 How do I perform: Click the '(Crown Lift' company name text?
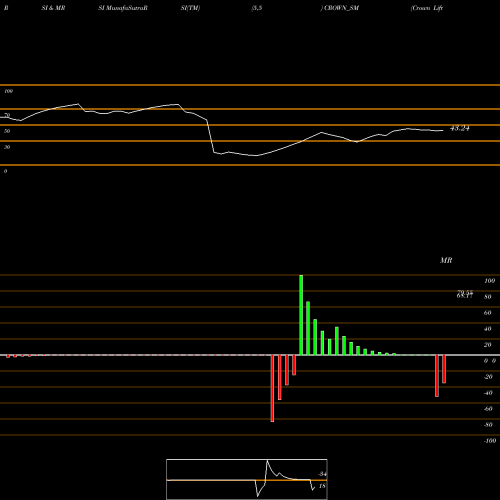pos(427,8)
